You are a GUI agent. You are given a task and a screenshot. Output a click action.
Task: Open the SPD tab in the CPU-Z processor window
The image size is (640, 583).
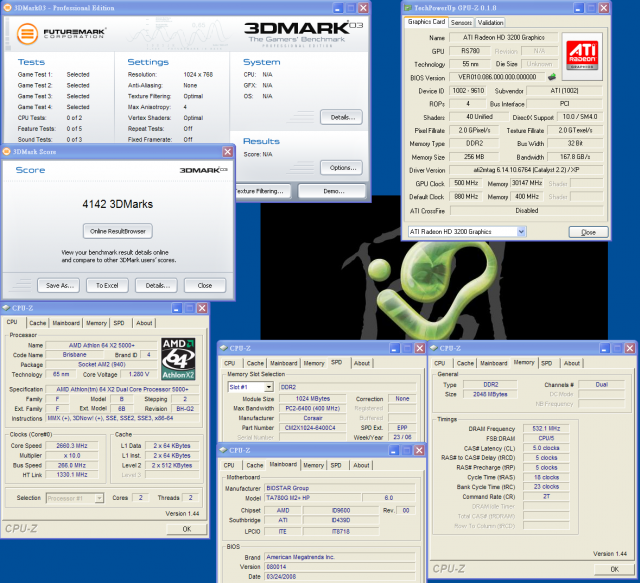click(x=119, y=323)
